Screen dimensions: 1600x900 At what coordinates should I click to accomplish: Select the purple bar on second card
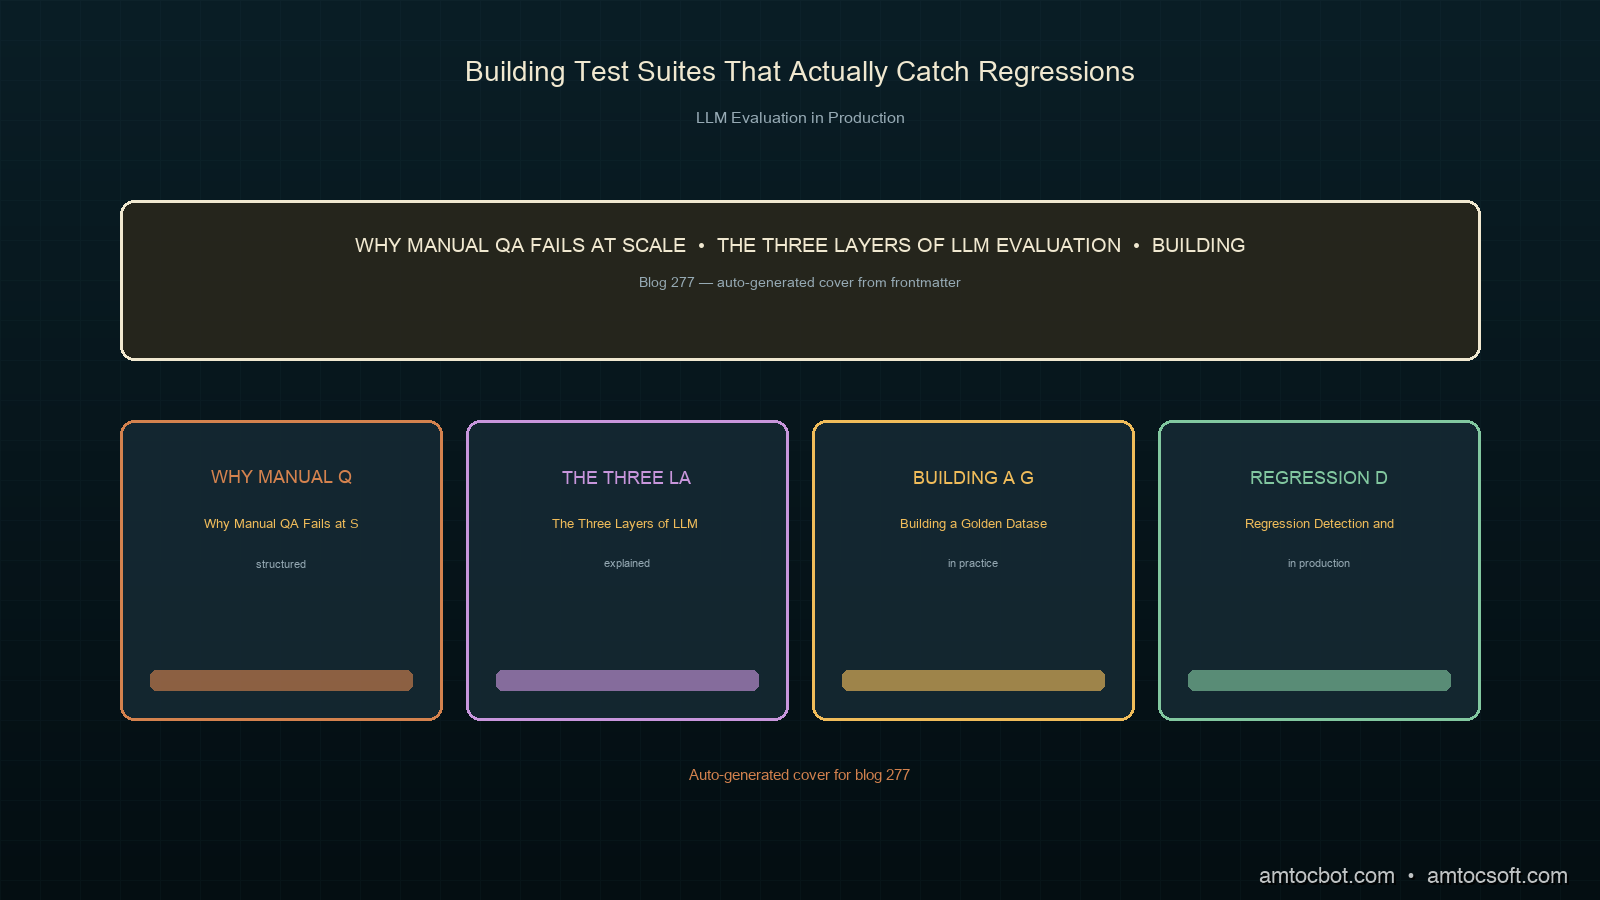coord(627,681)
